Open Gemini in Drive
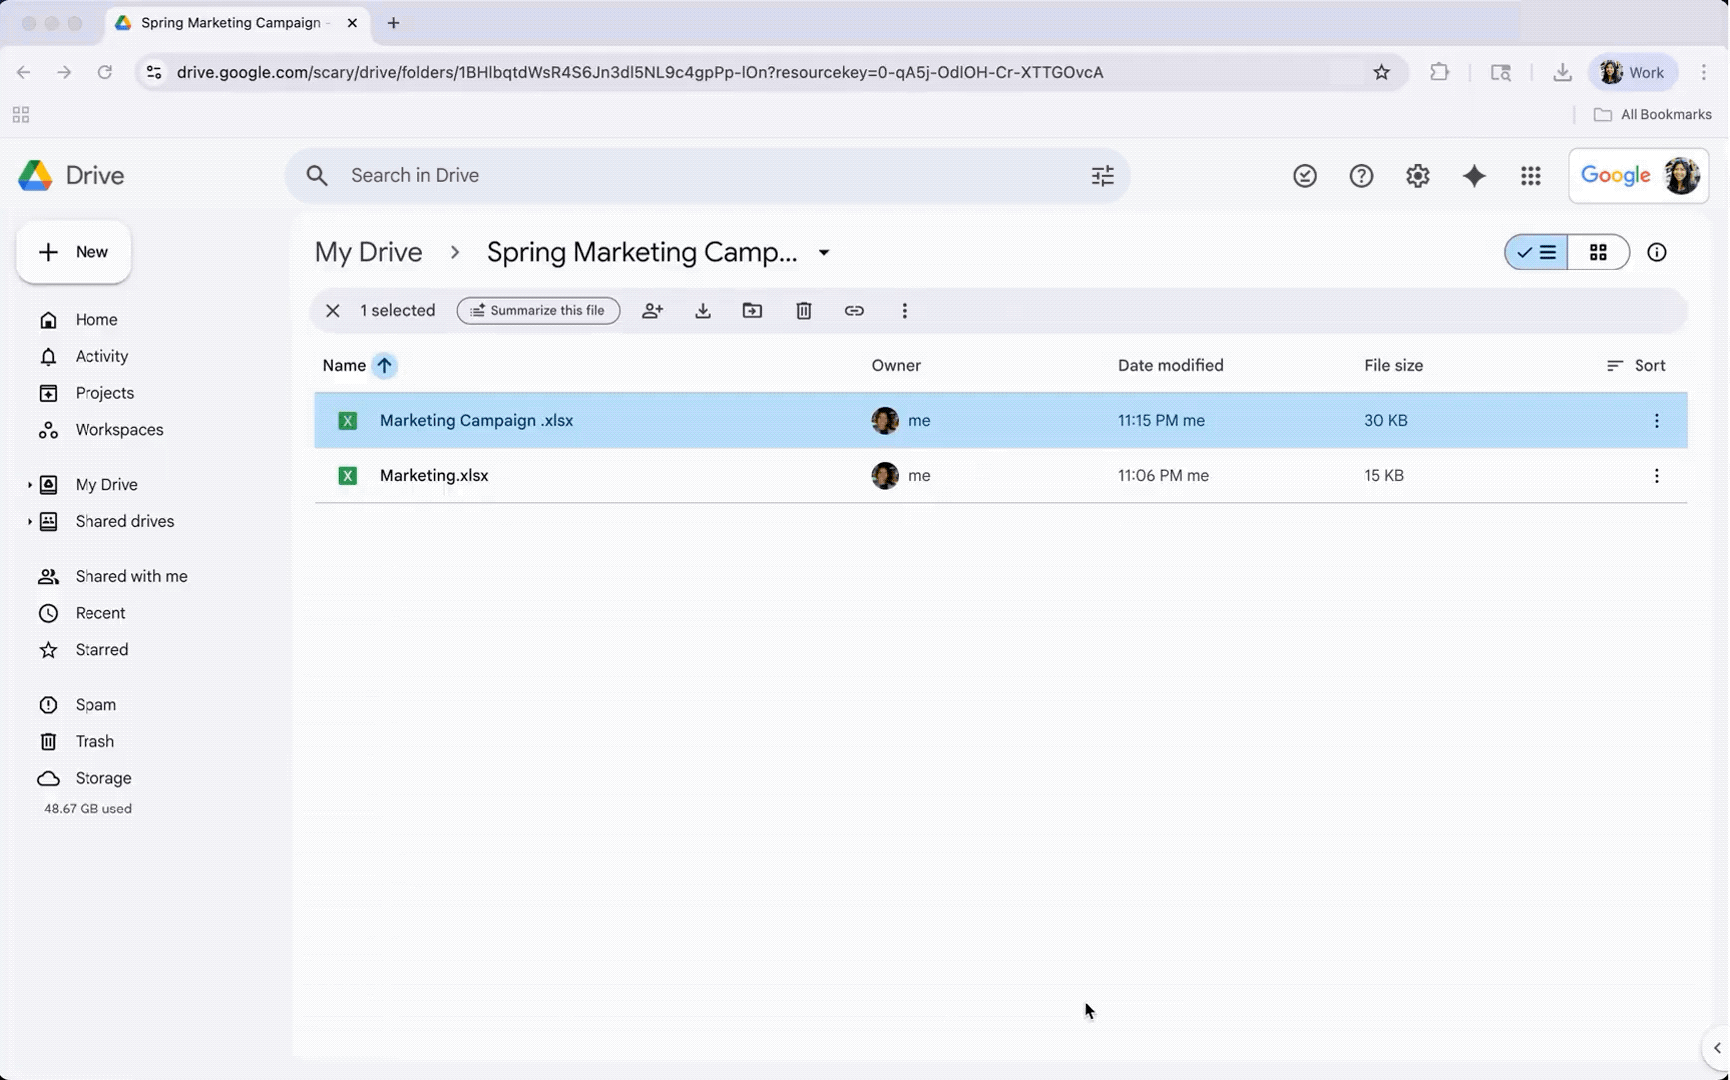The width and height of the screenshot is (1730, 1080). (1474, 175)
